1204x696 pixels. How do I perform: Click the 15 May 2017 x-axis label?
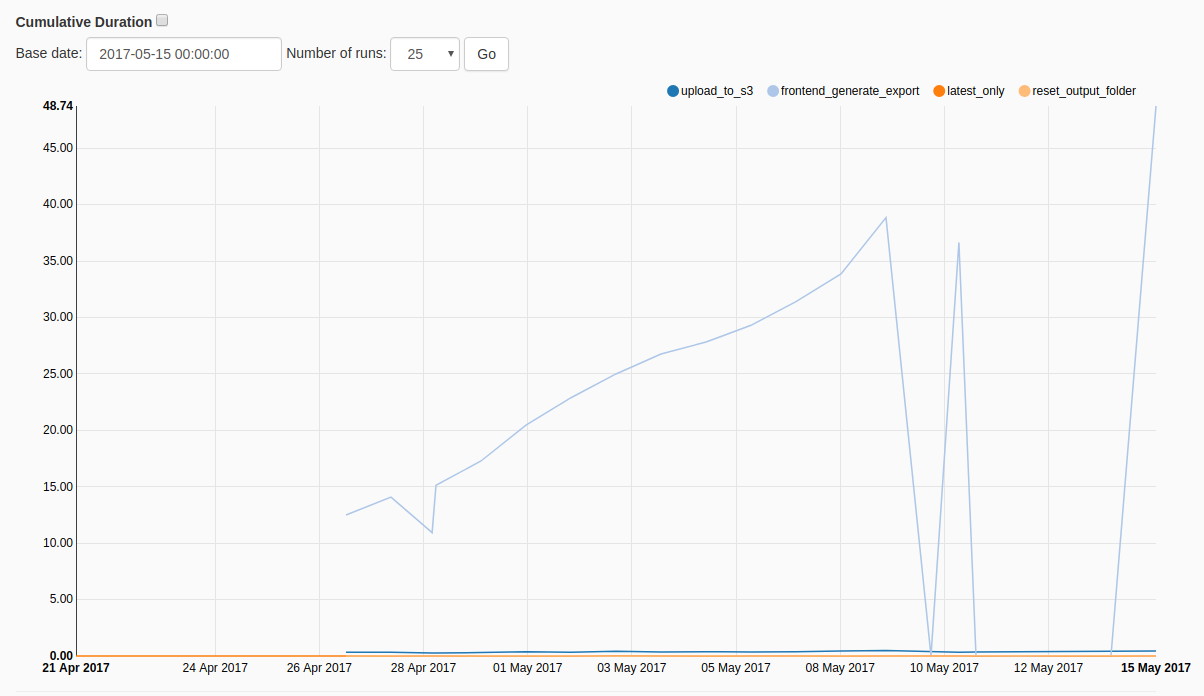tap(1155, 667)
